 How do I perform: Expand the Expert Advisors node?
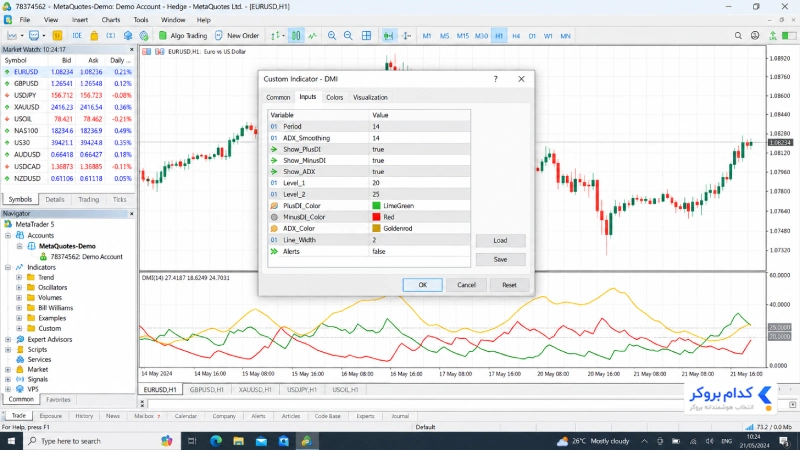[x=8, y=339]
